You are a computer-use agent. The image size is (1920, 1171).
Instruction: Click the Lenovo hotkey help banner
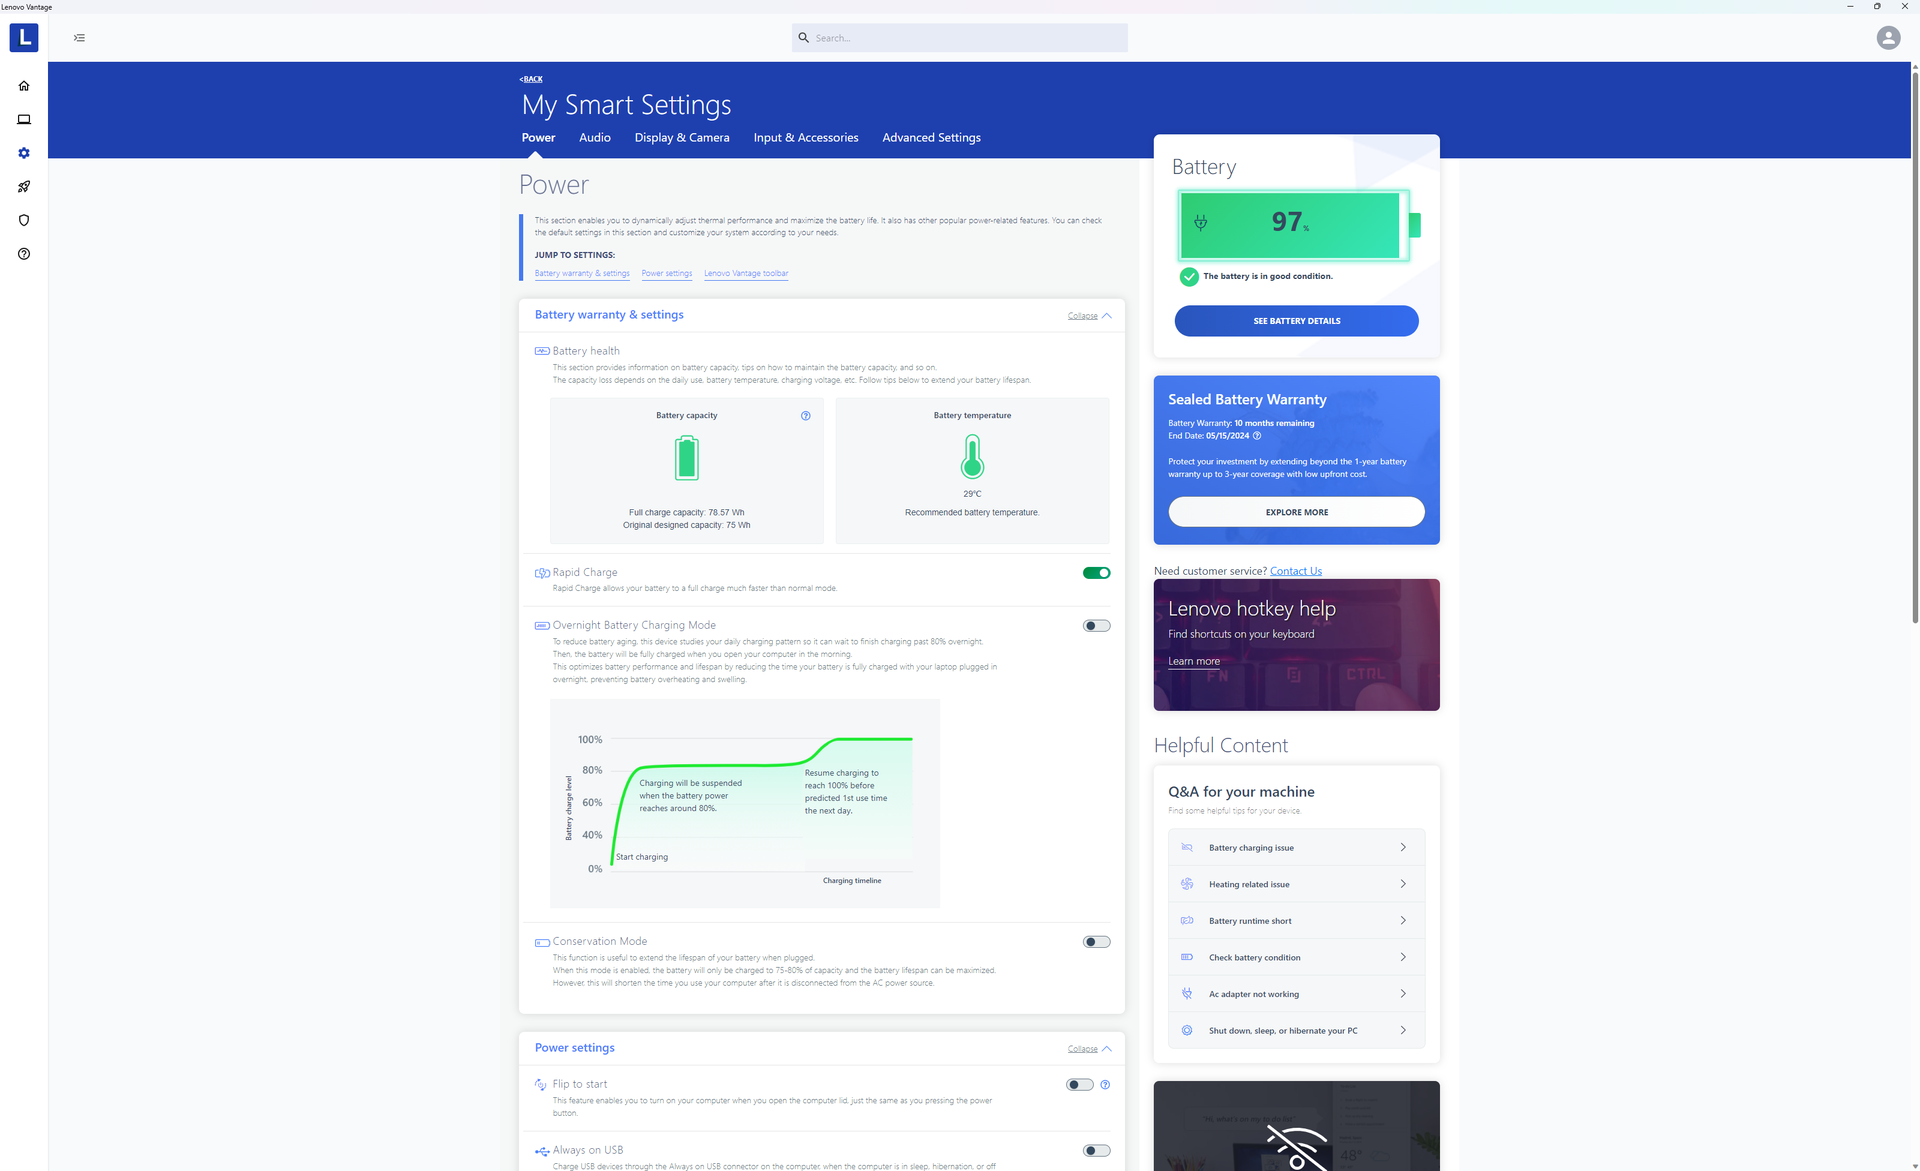1296,645
